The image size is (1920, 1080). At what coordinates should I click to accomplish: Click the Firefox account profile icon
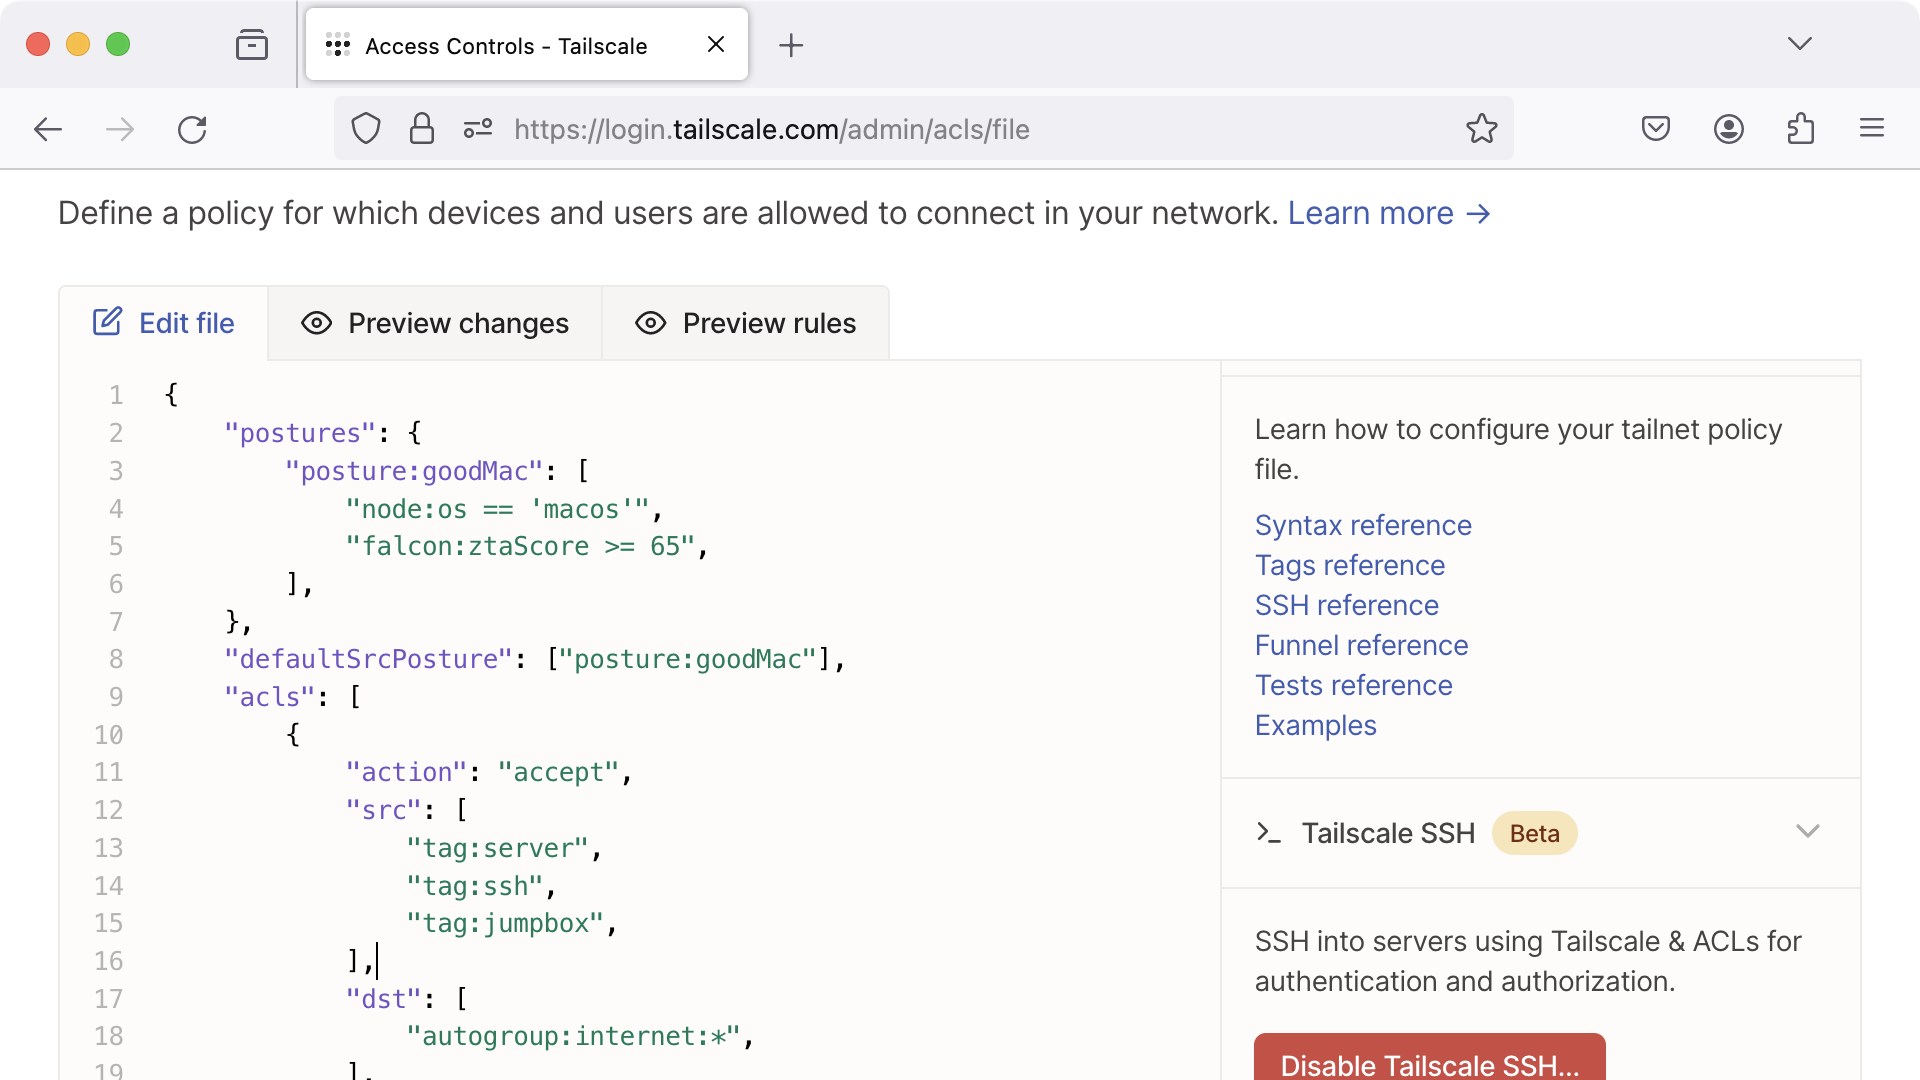click(x=1728, y=129)
